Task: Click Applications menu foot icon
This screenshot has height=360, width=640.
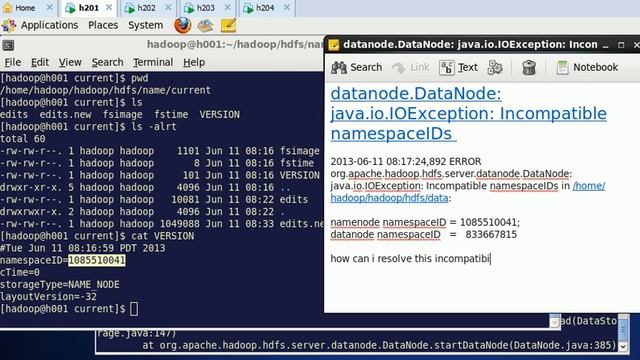Action: 9,25
